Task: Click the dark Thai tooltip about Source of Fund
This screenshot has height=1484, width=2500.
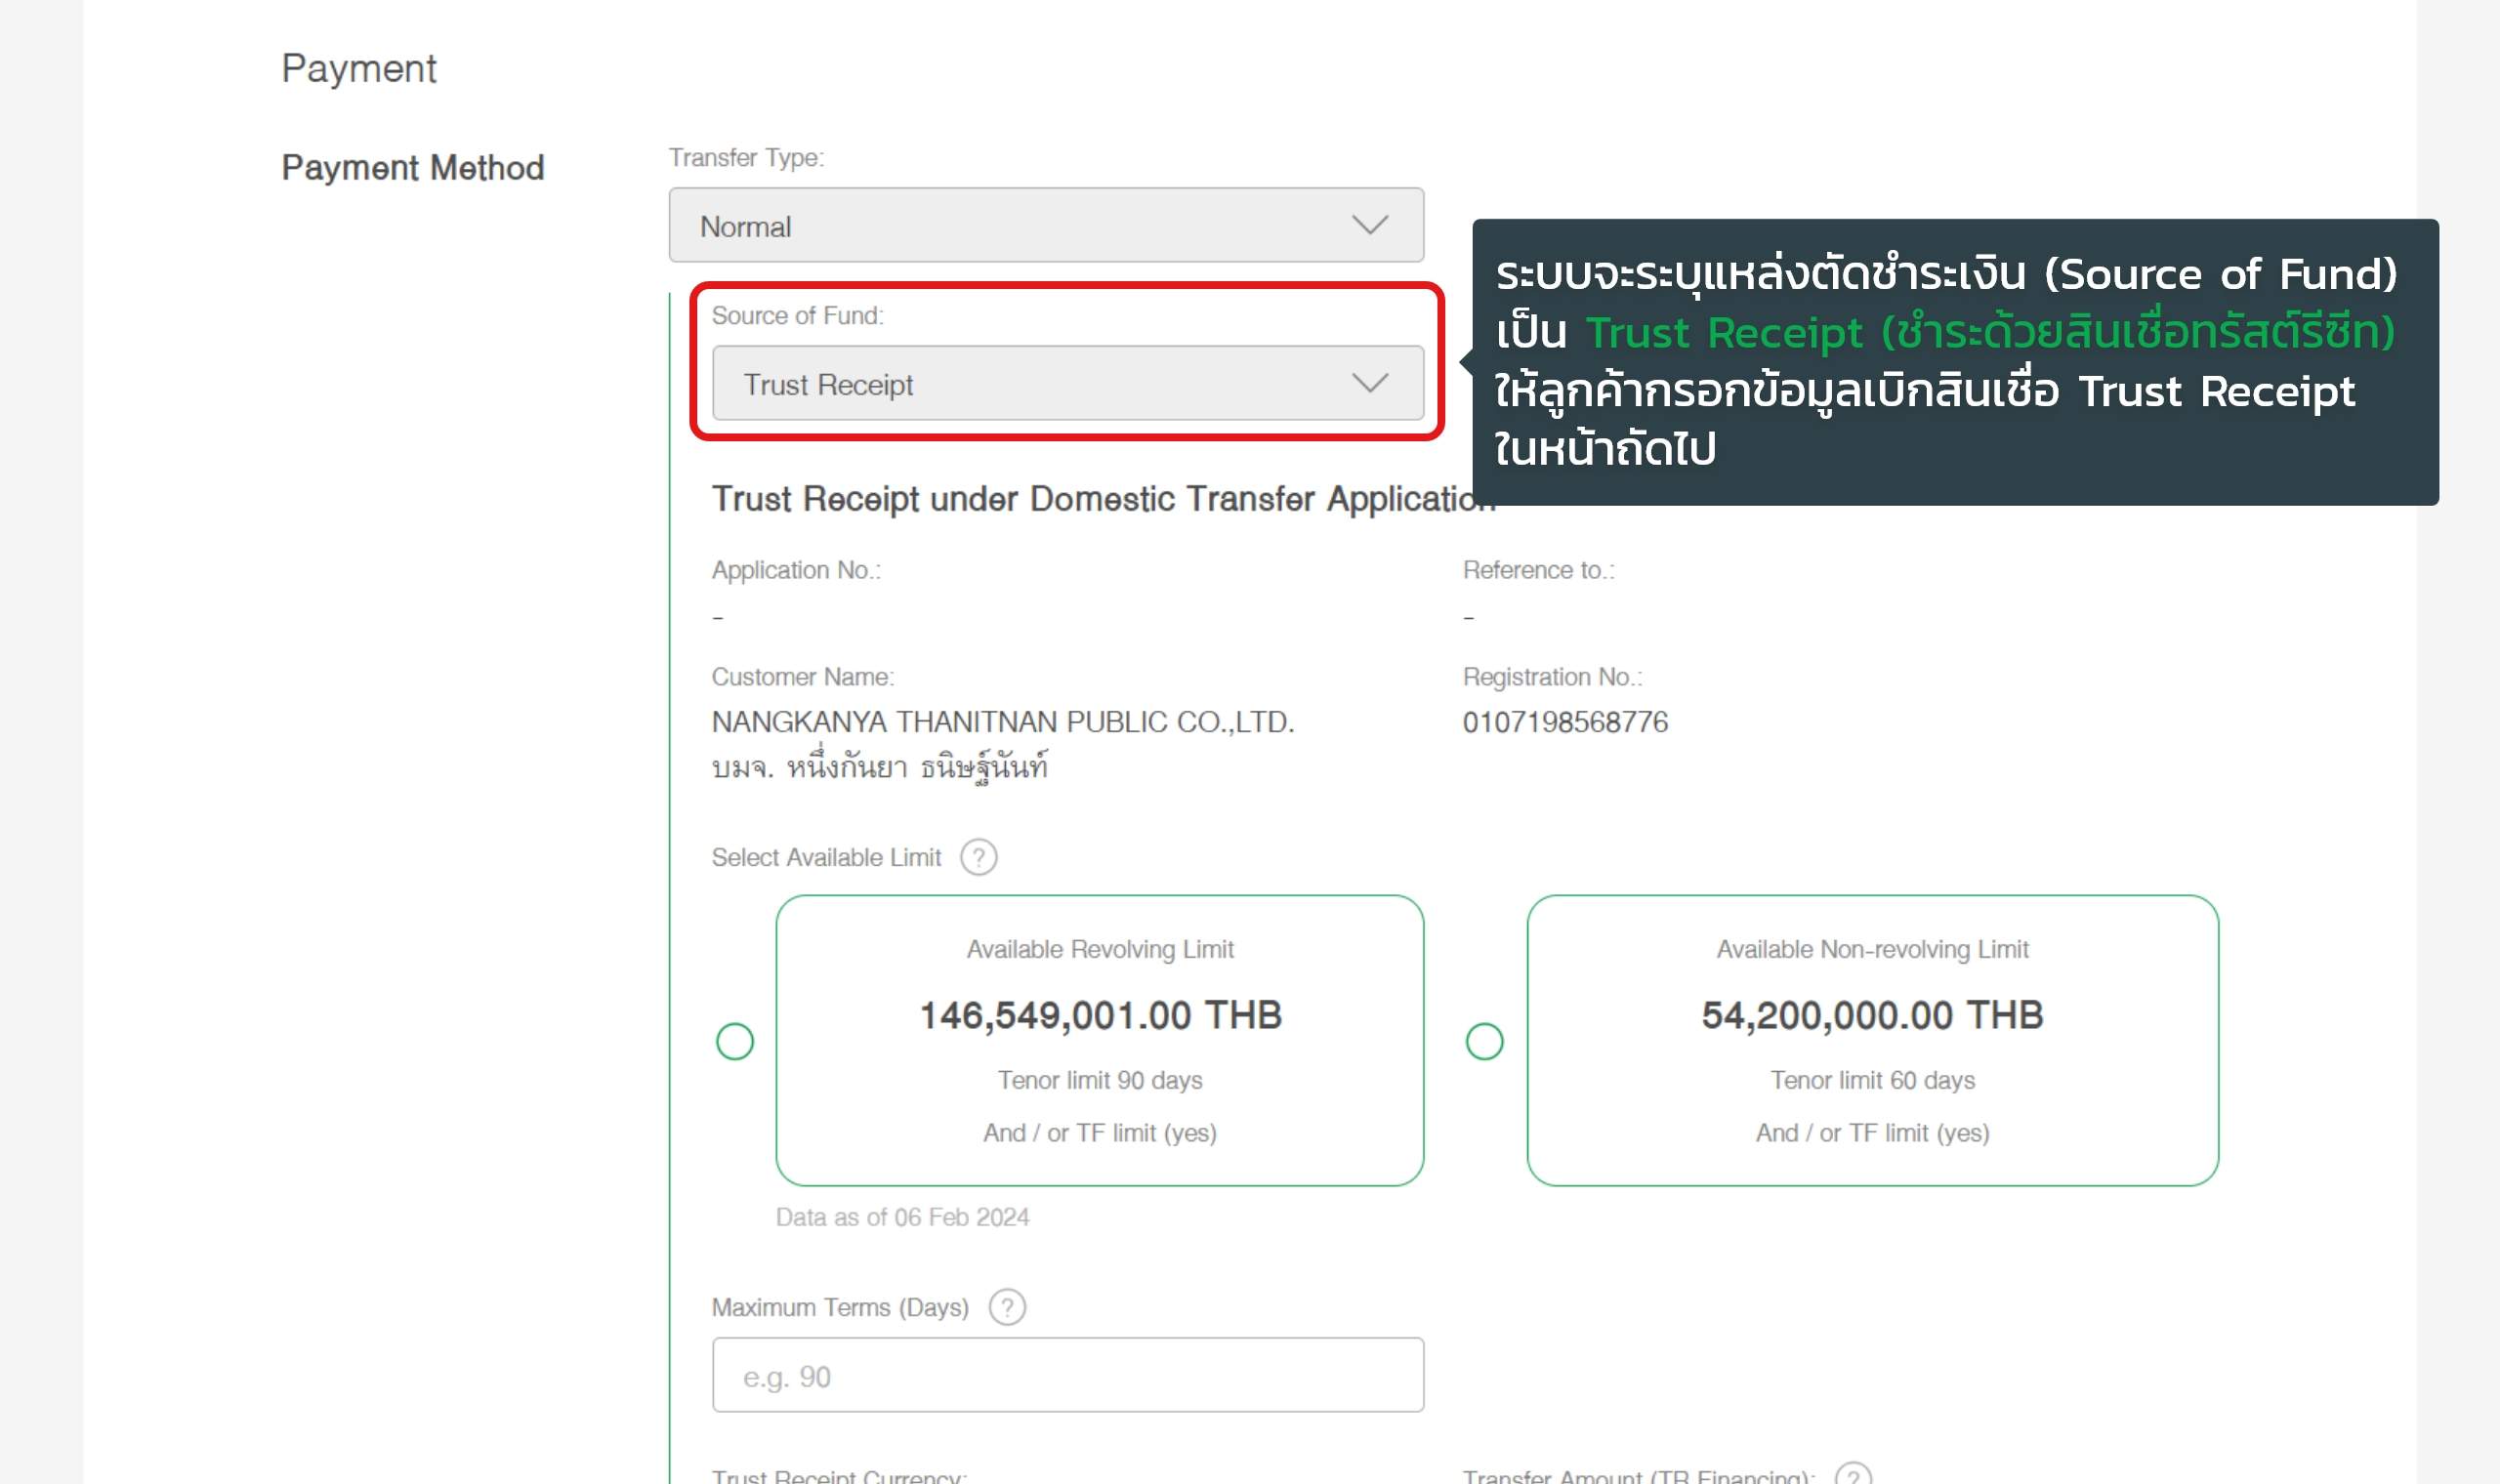Action: 1954,361
